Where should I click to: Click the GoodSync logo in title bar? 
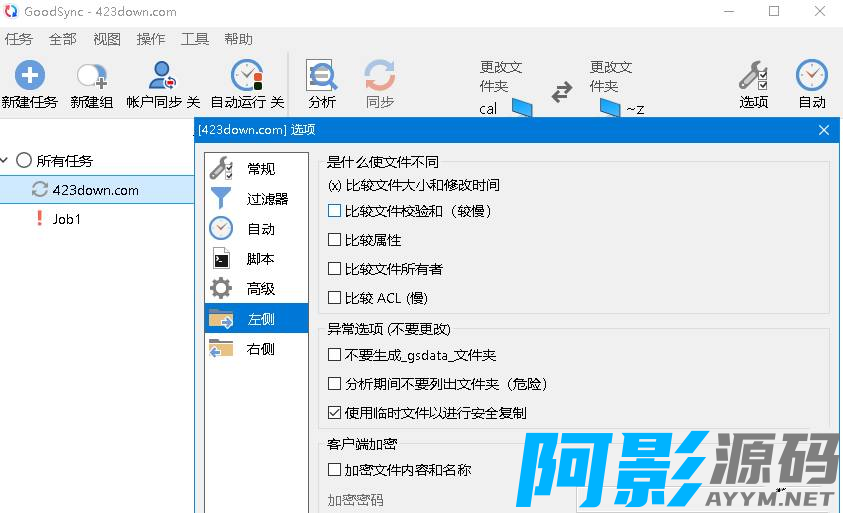(x=11, y=11)
